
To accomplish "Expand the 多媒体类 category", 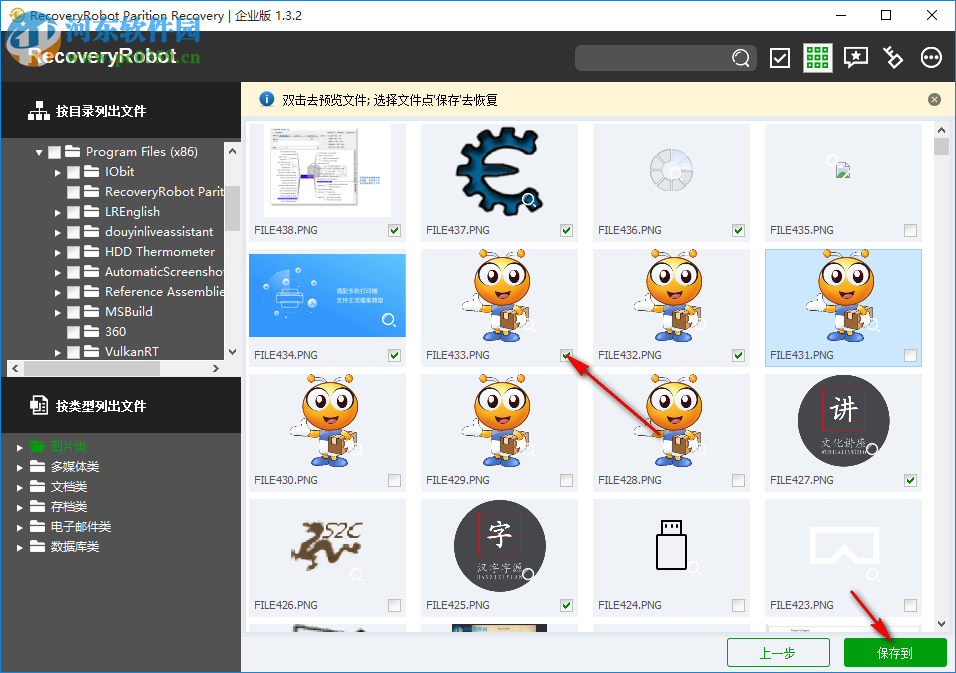I will pos(20,466).
